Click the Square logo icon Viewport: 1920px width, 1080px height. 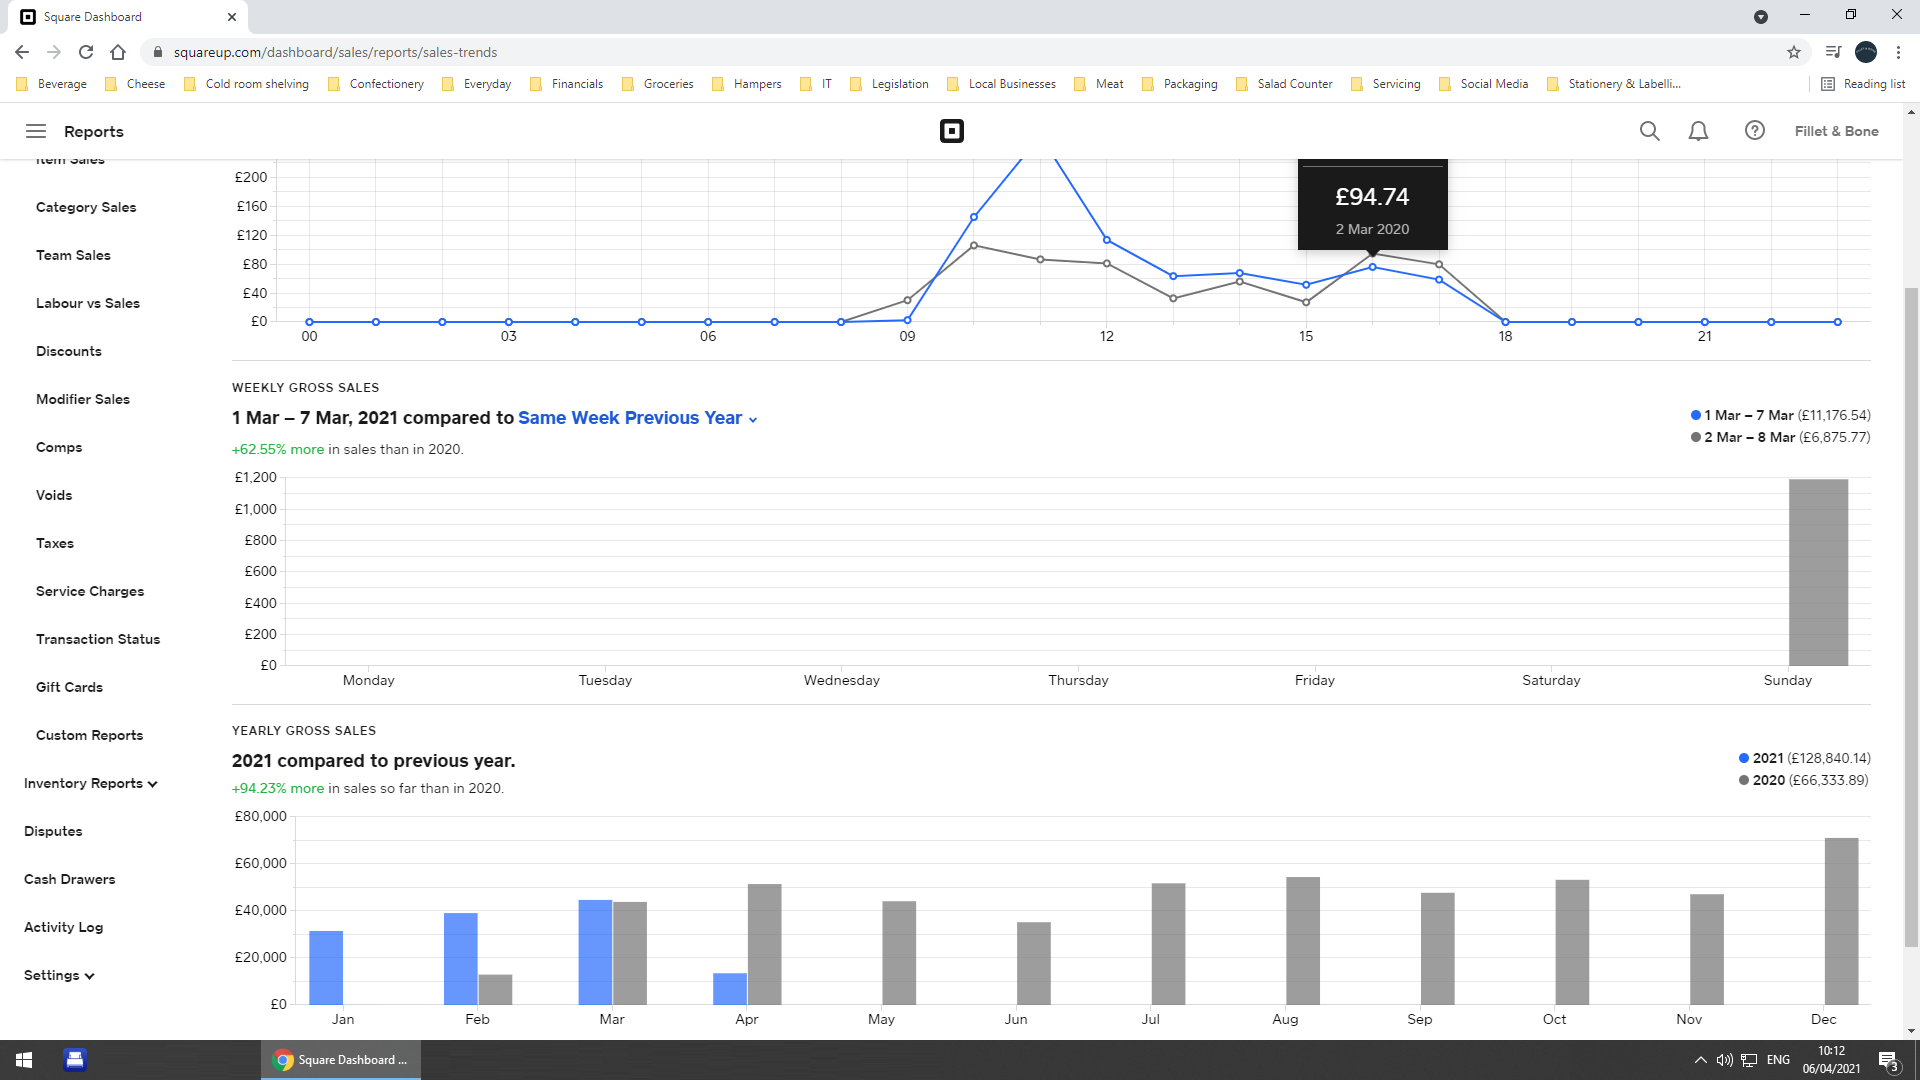951,131
